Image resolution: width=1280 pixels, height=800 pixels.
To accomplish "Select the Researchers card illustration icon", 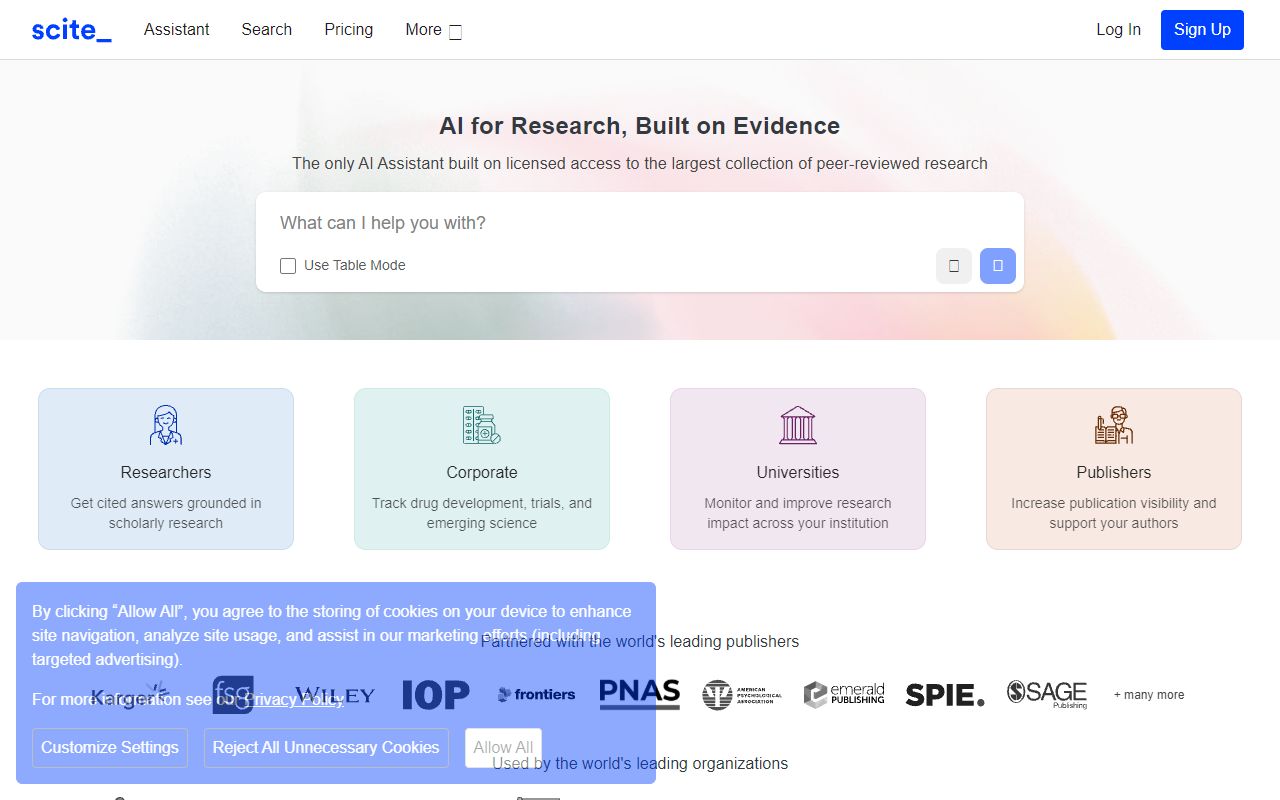I will click(x=165, y=425).
